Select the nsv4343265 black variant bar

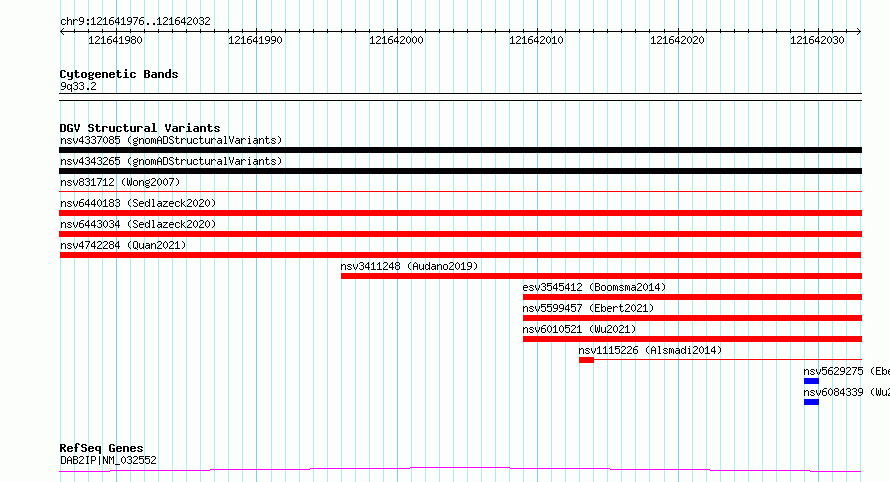[x=460, y=171]
